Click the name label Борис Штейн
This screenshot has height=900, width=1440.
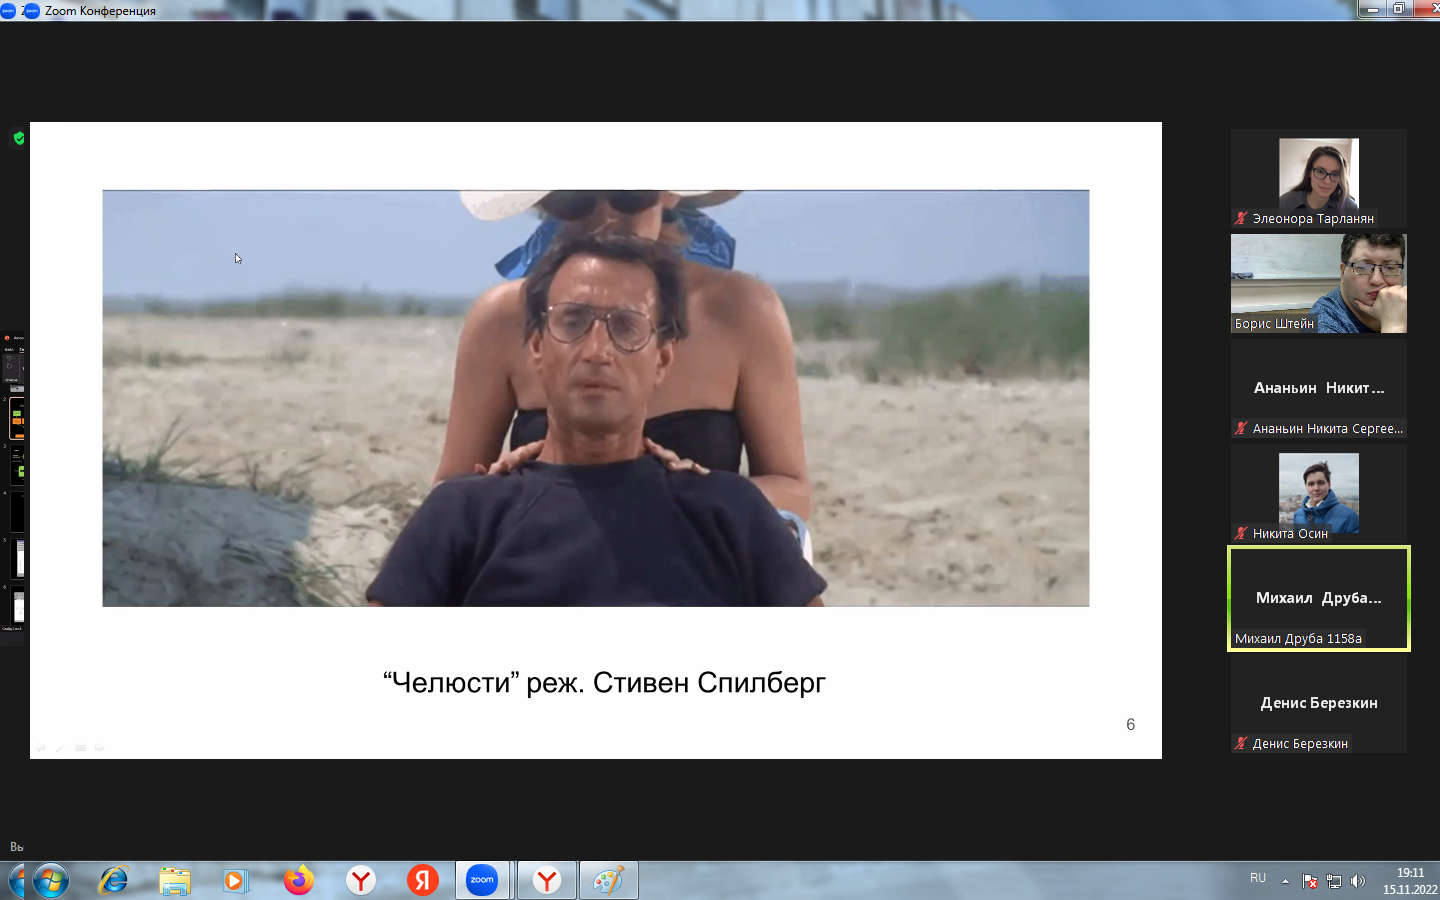[1274, 323]
